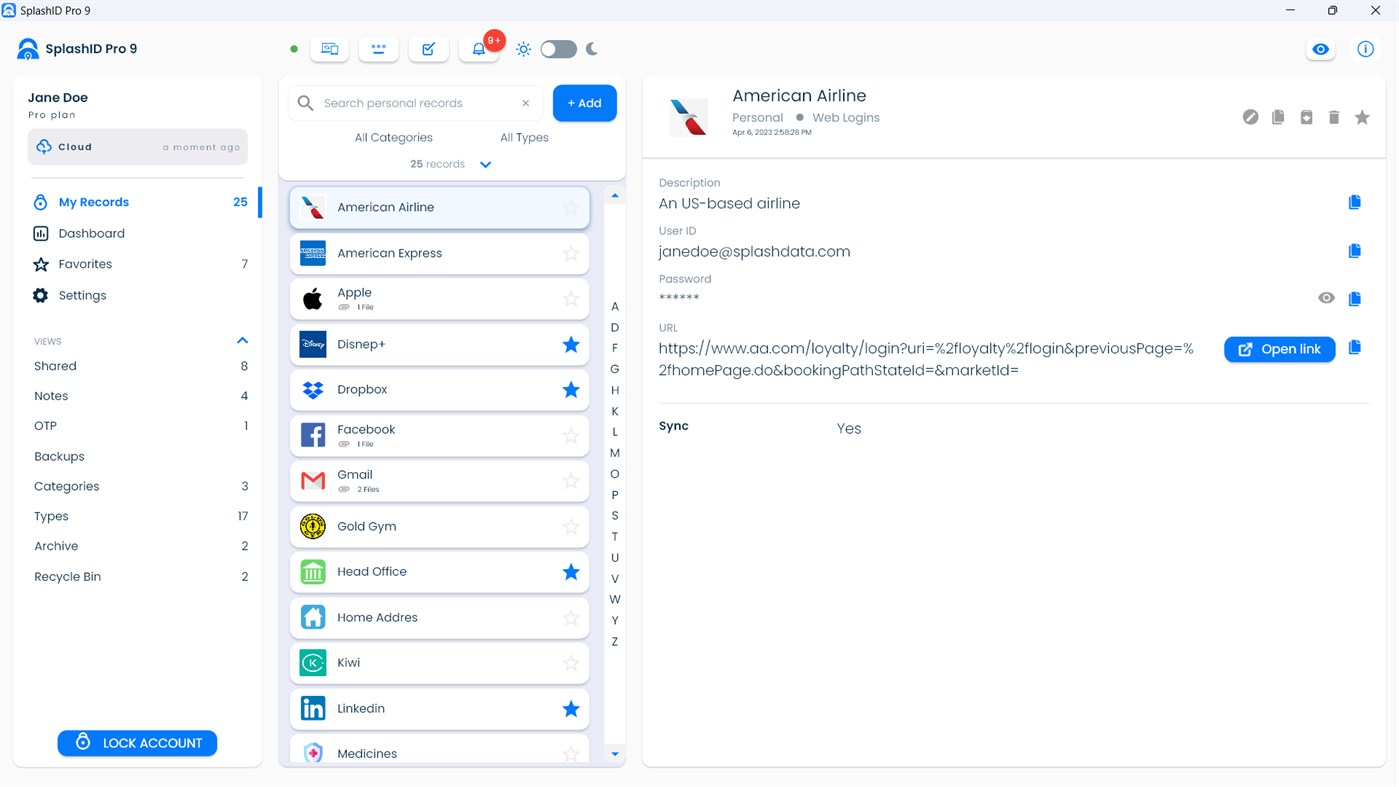Copy the Password field value

click(x=1355, y=298)
